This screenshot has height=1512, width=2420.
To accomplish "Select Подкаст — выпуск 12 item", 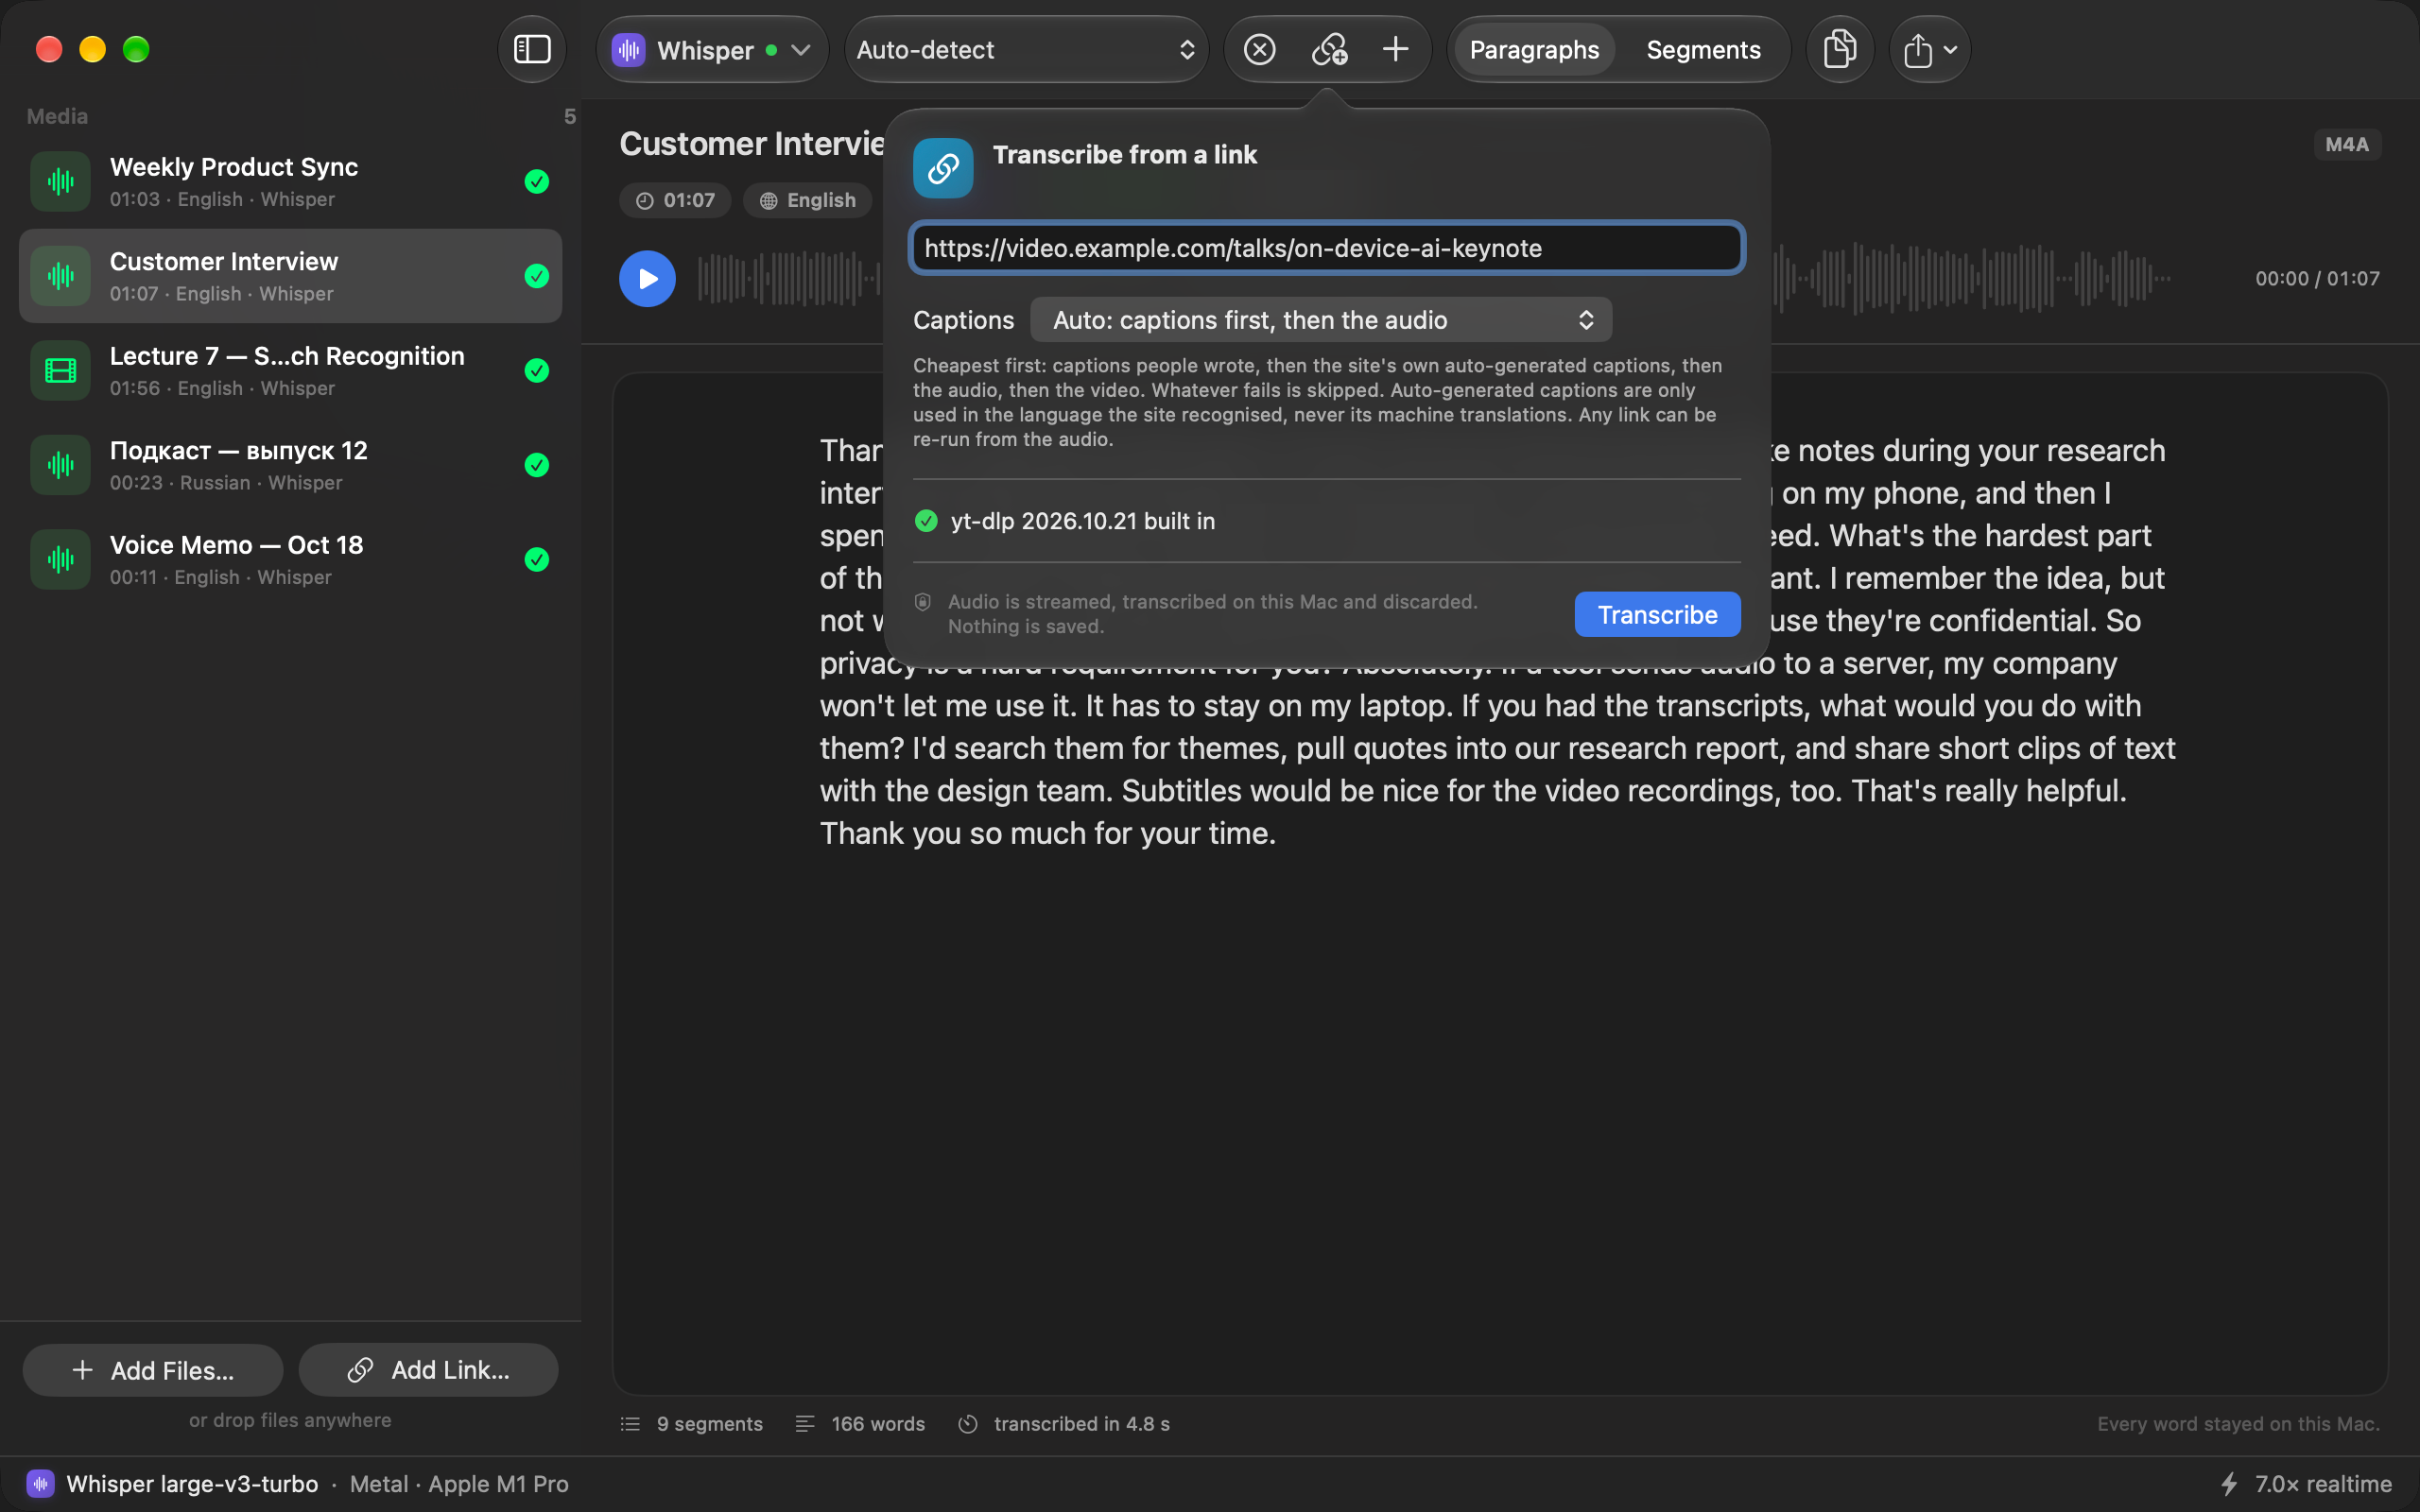I will (x=290, y=465).
